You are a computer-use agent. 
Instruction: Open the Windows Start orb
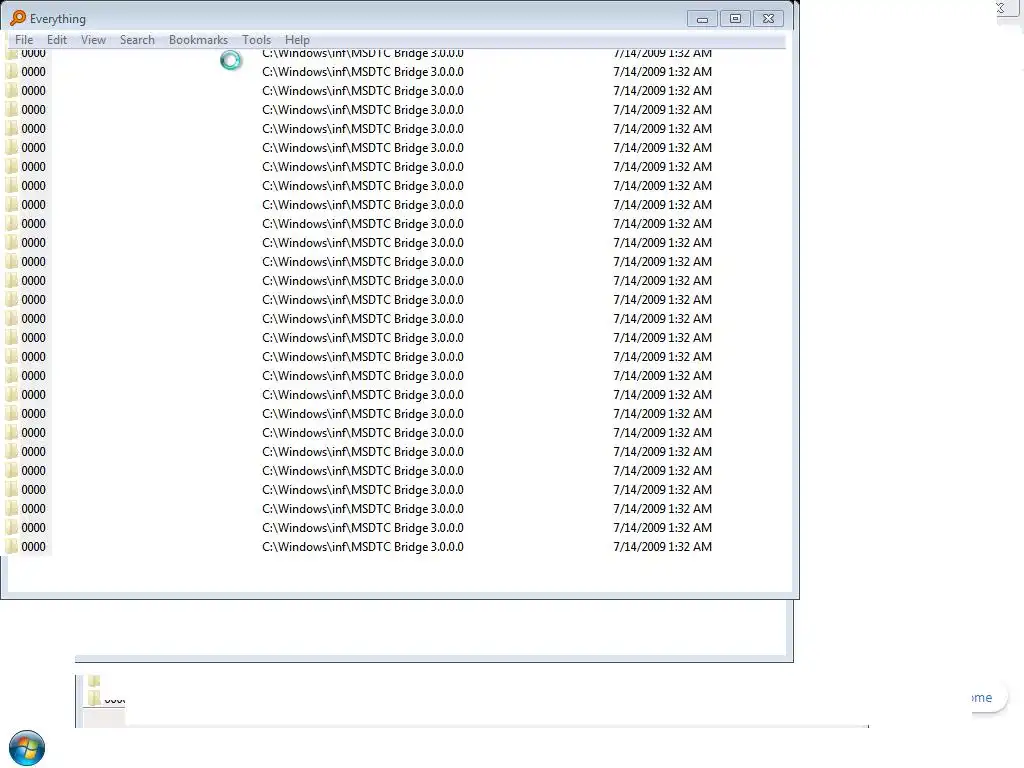click(27, 748)
